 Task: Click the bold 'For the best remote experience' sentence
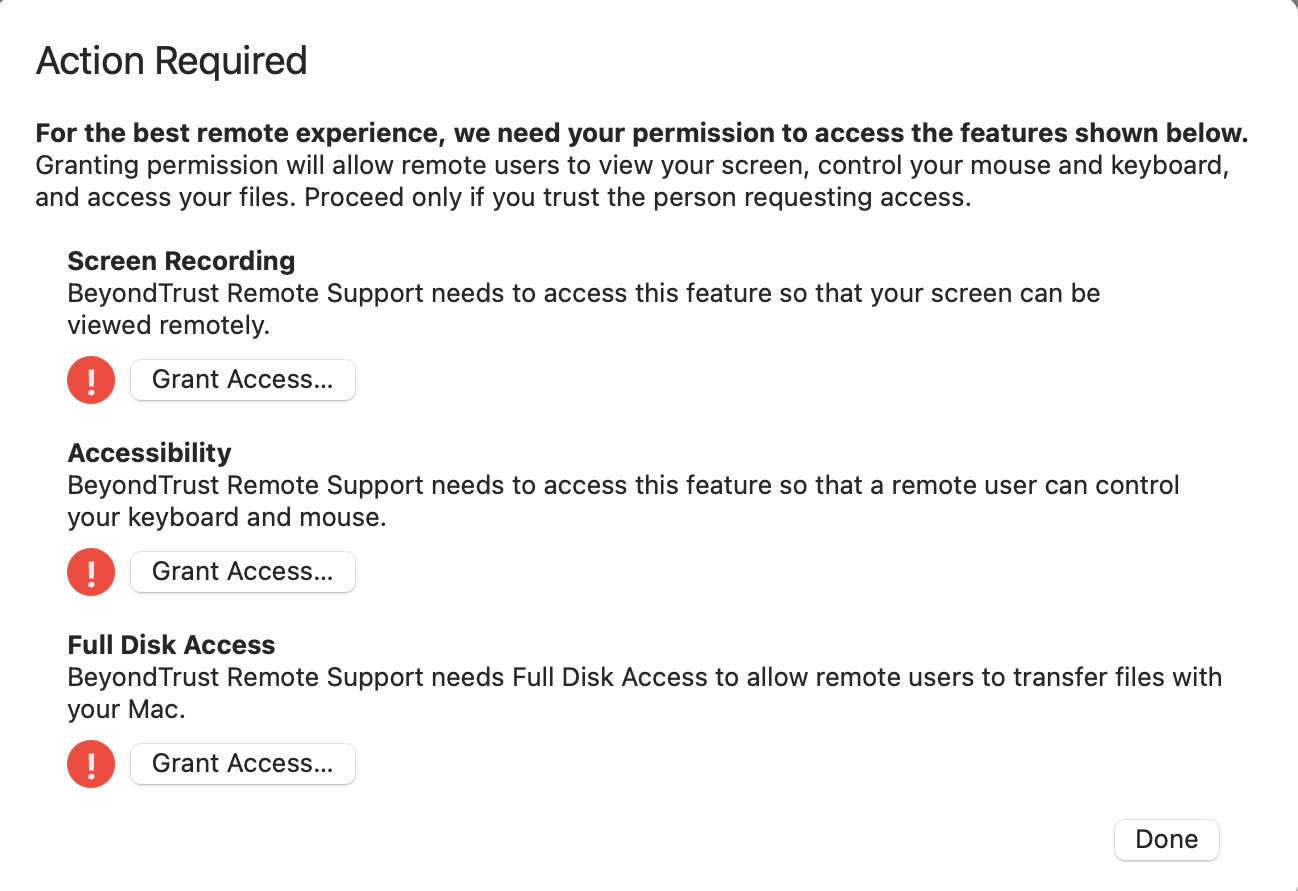tap(642, 134)
